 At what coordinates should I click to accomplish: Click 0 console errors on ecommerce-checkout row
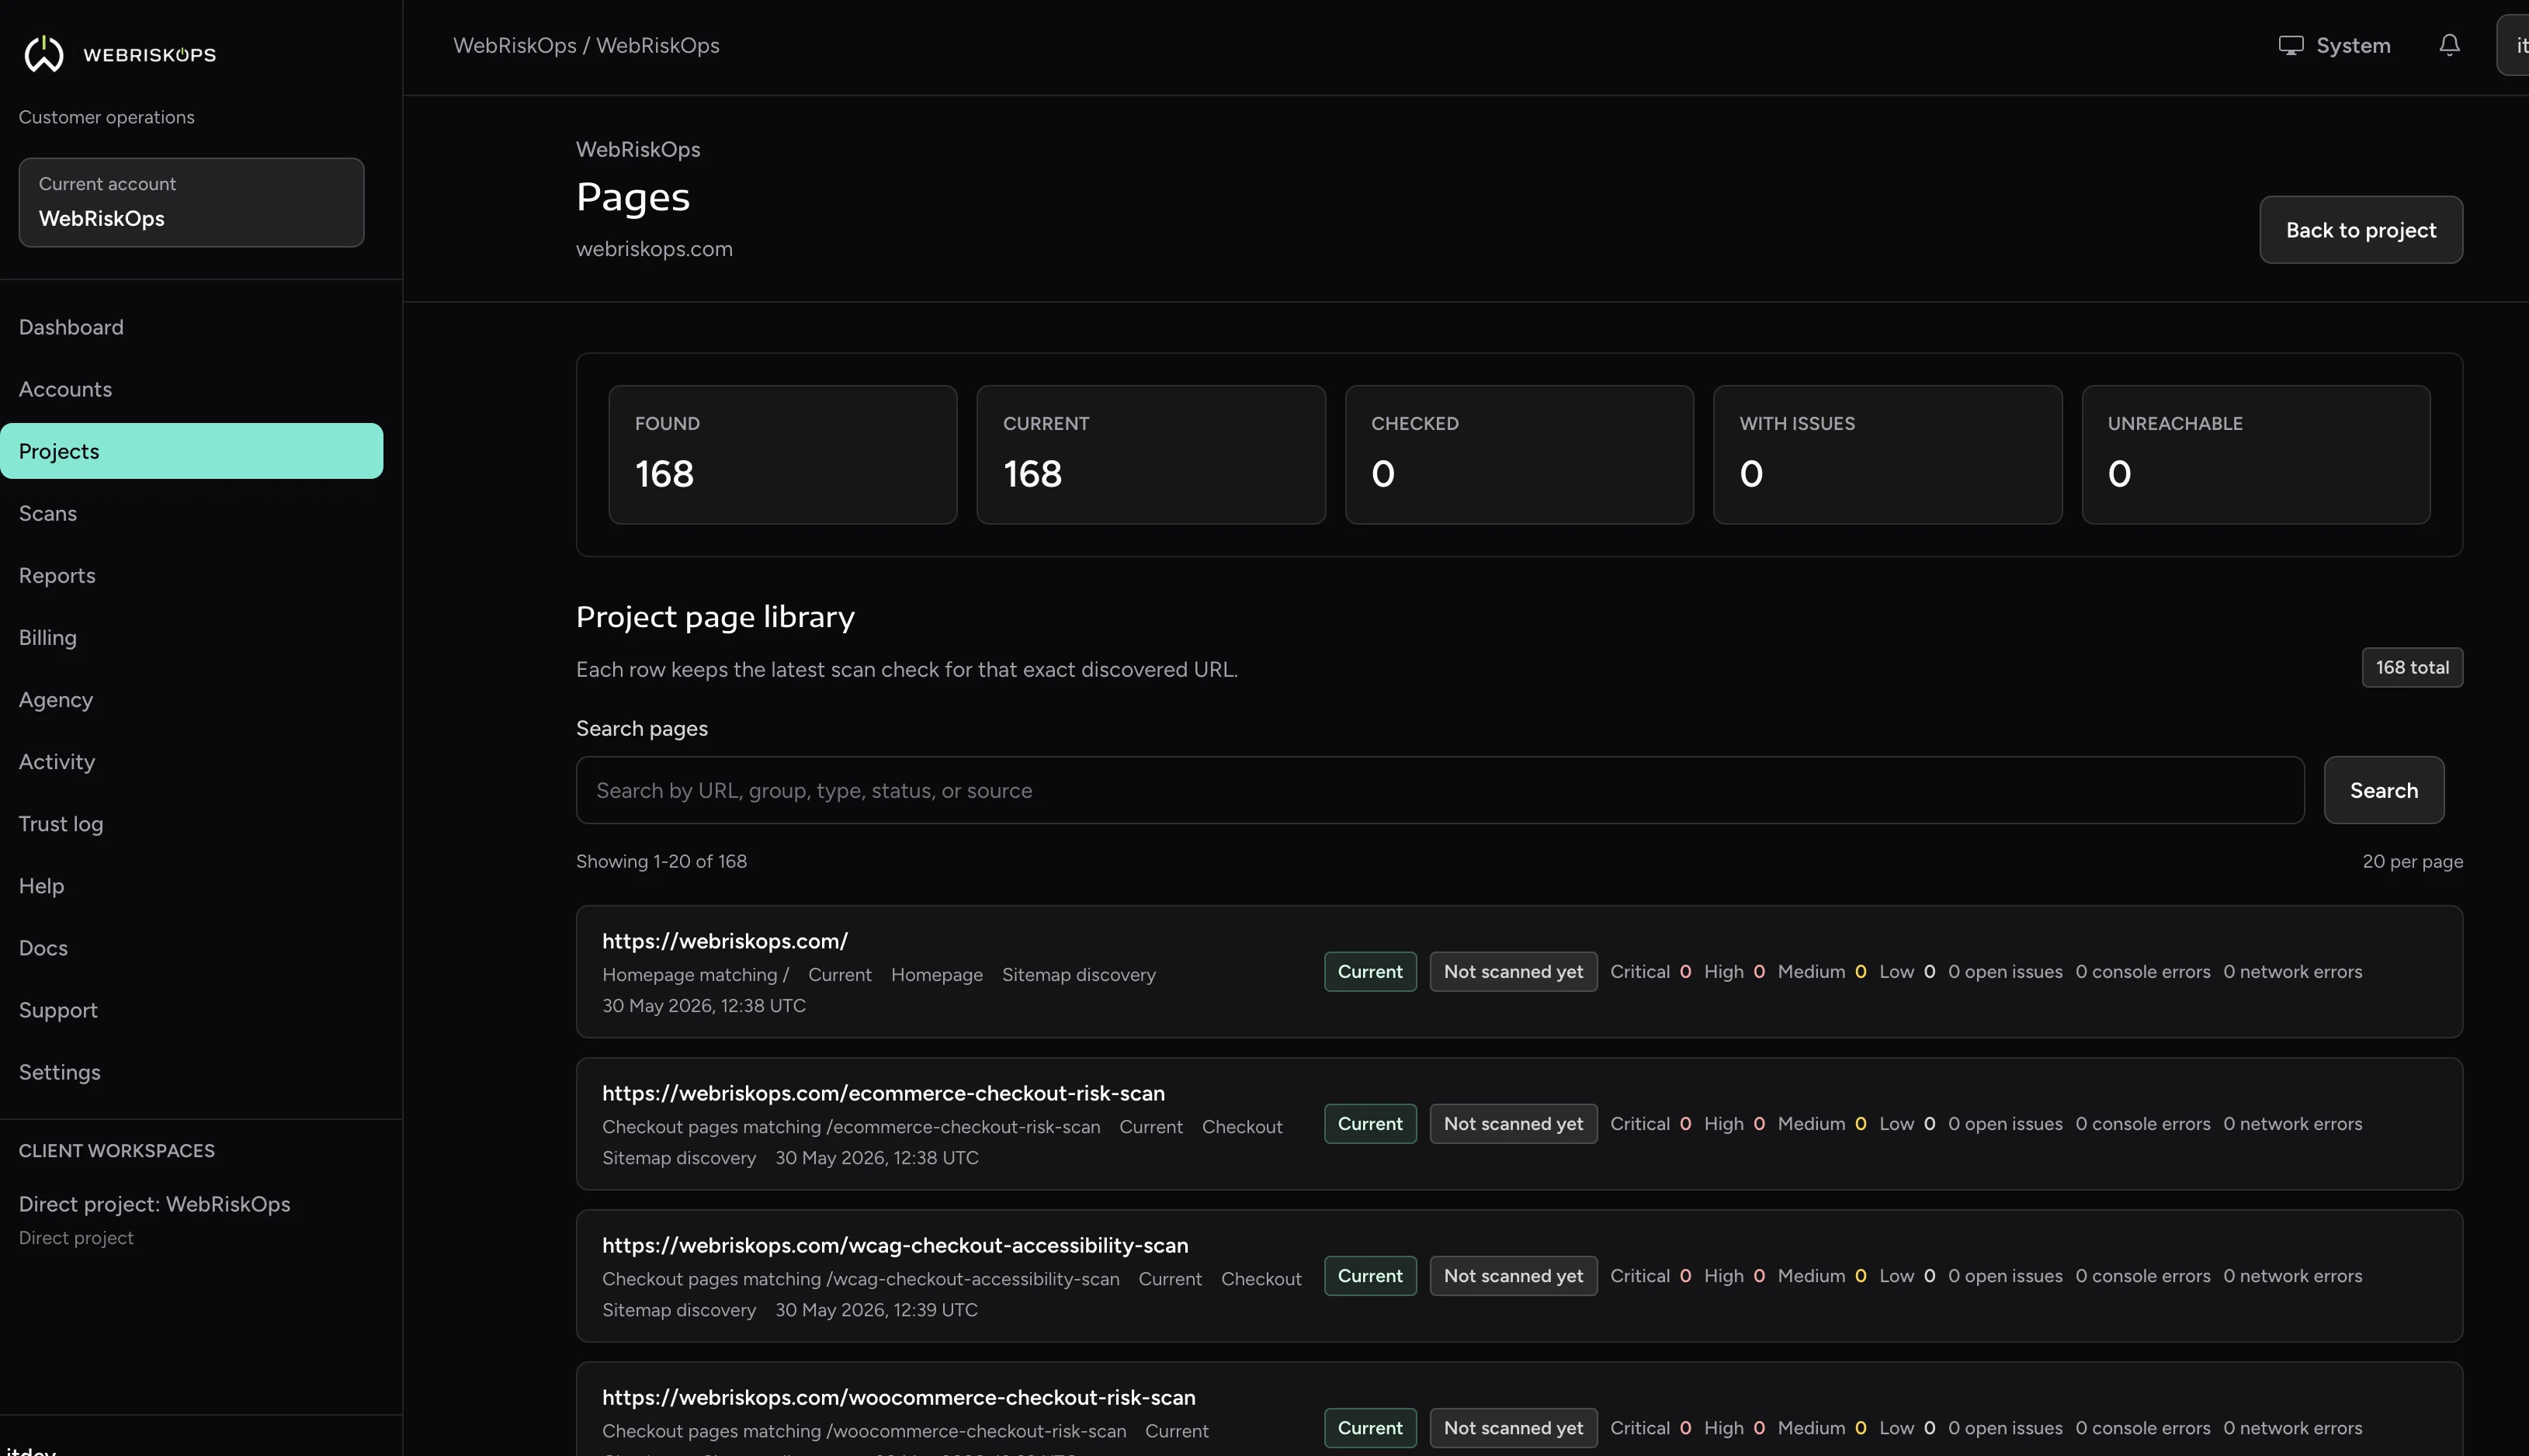(x=2143, y=1124)
